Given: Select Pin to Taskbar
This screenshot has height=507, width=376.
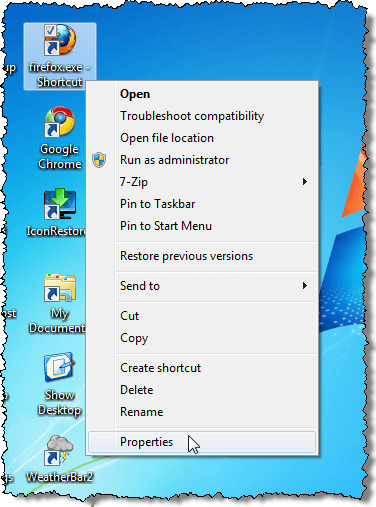Looking at the screenshot, I should [202, 204].
